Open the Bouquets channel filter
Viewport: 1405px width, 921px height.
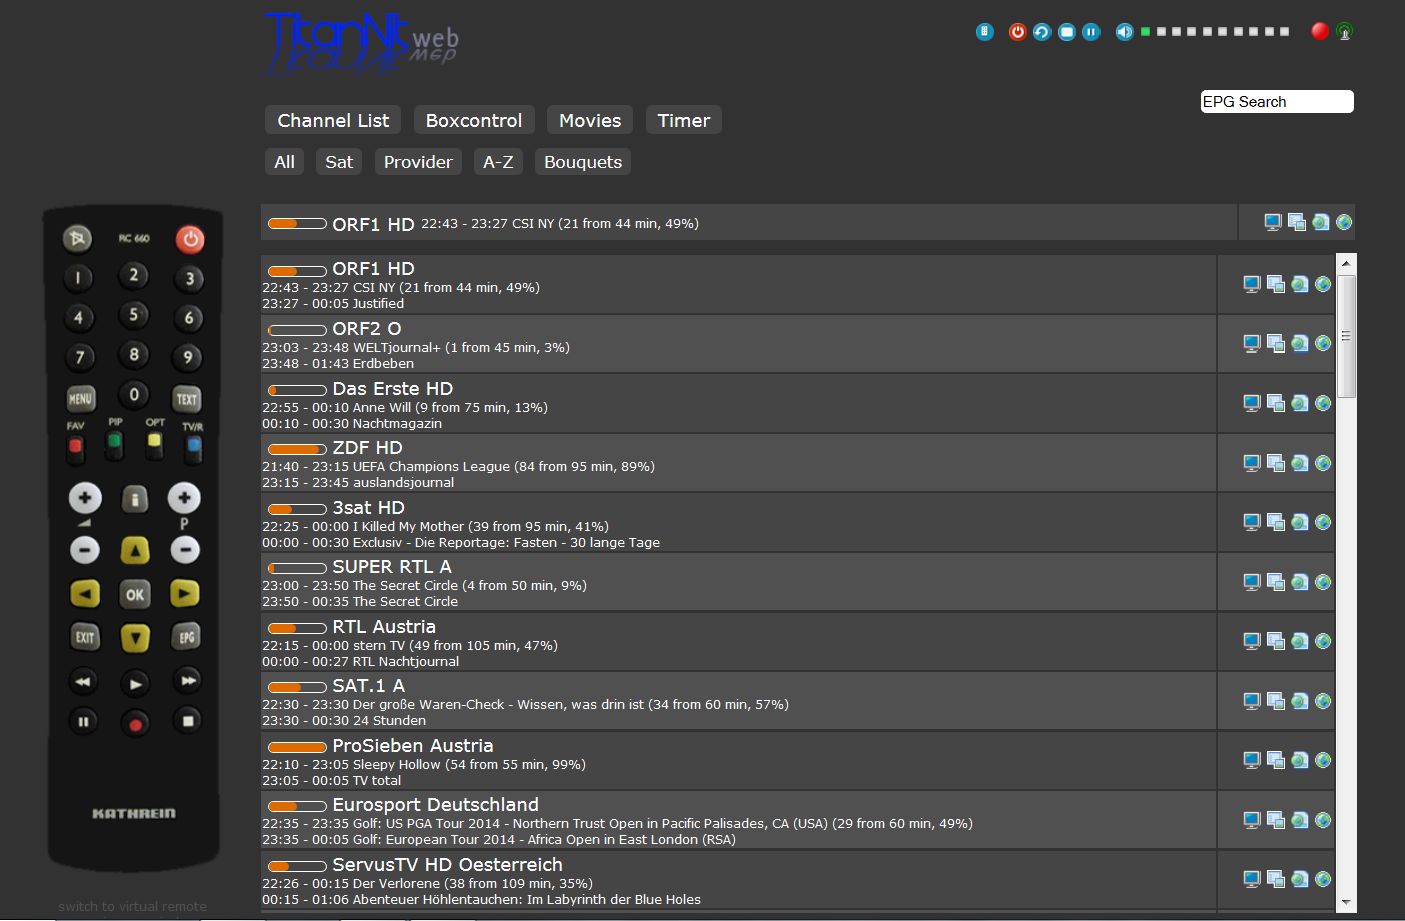click(582, 162)
